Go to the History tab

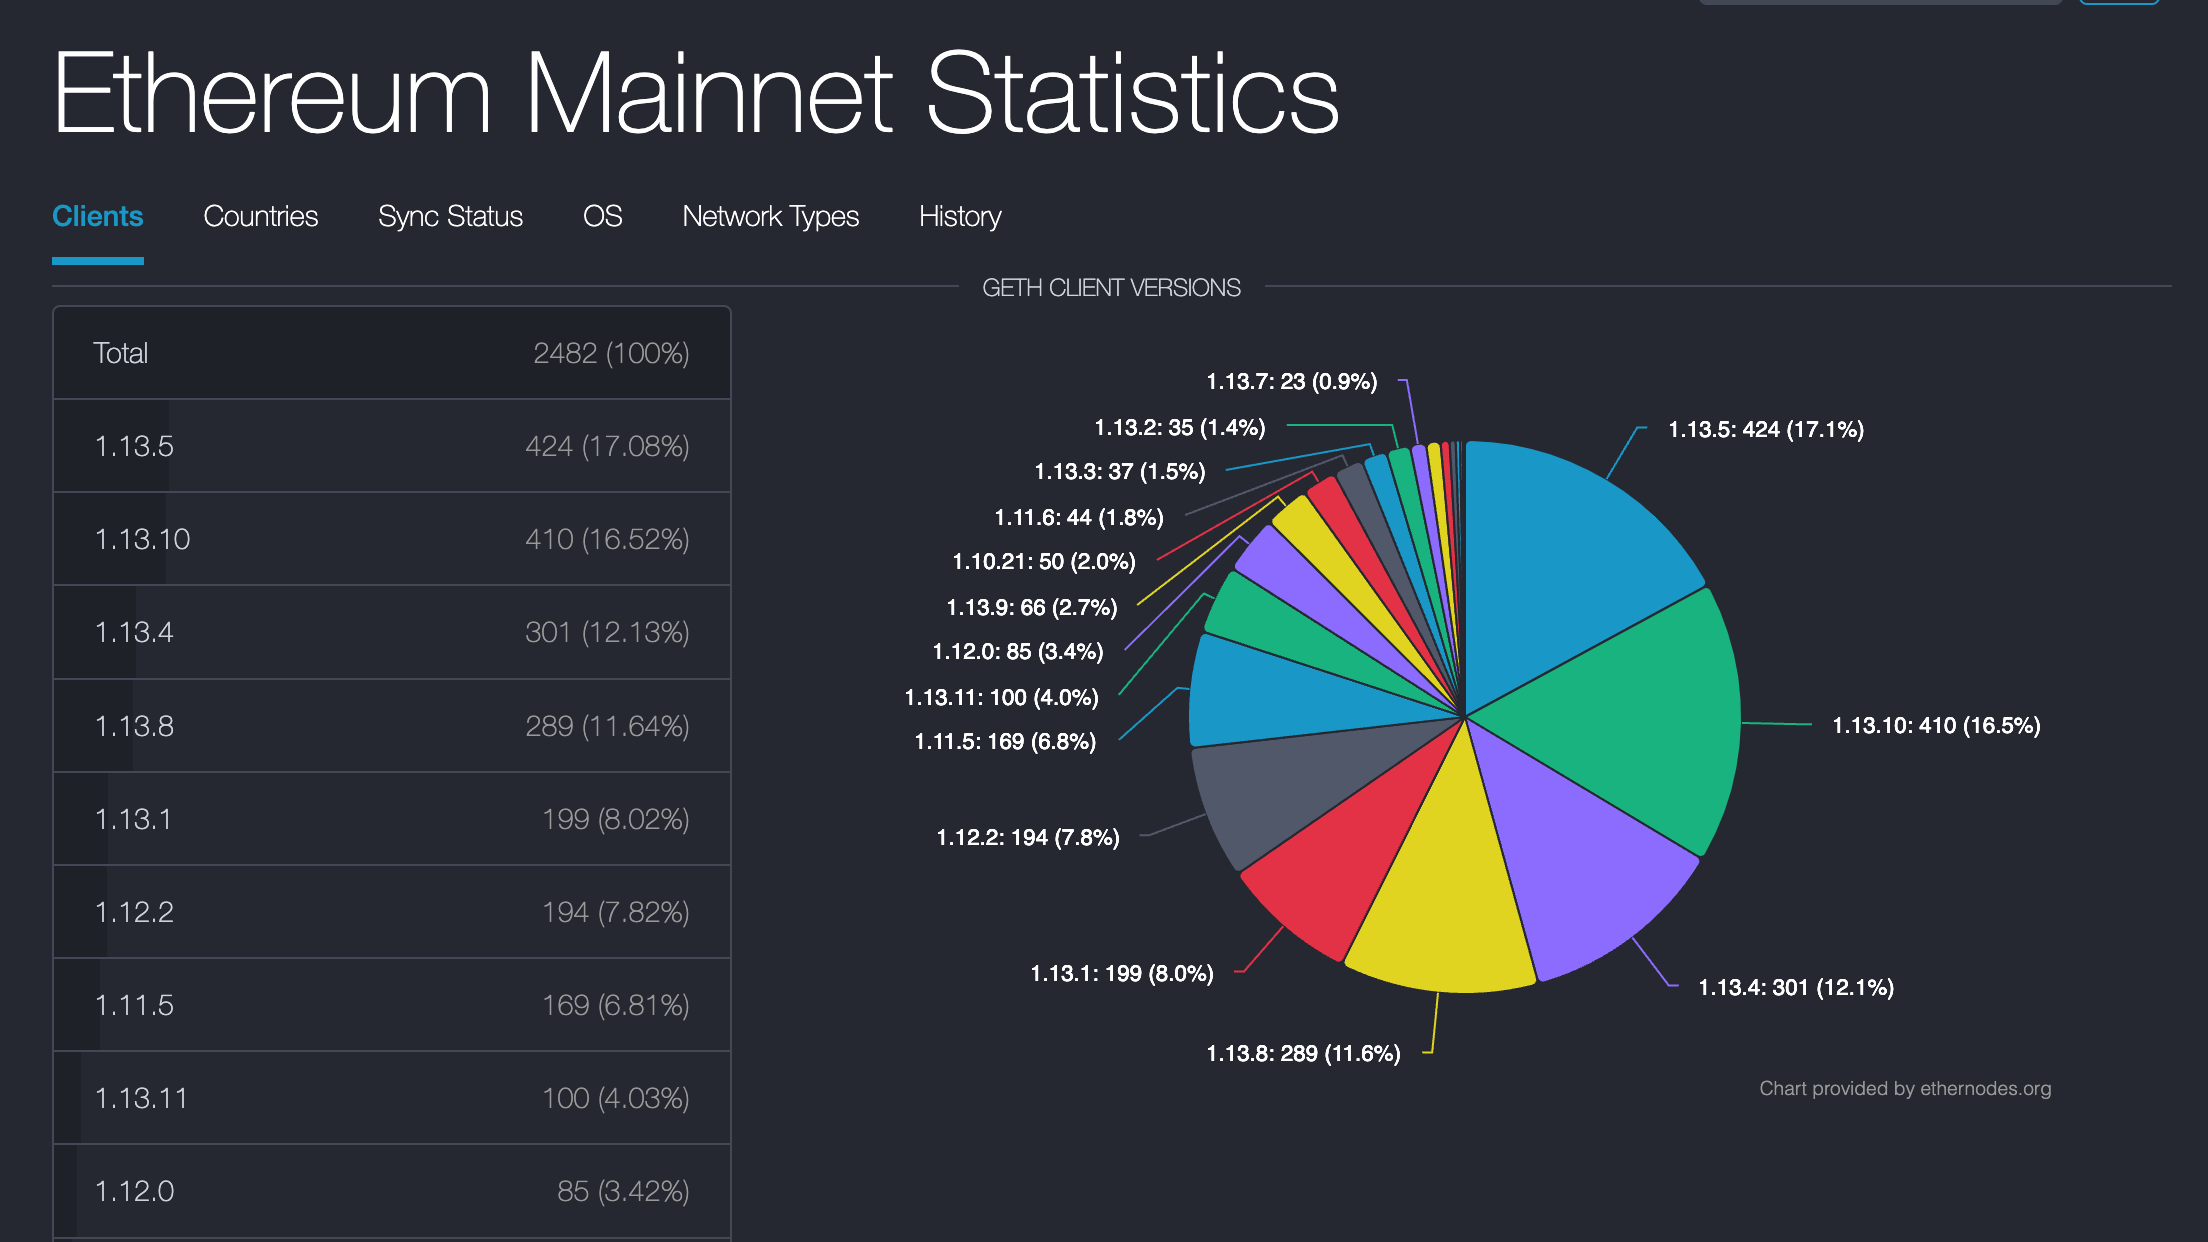pos(960,216)
